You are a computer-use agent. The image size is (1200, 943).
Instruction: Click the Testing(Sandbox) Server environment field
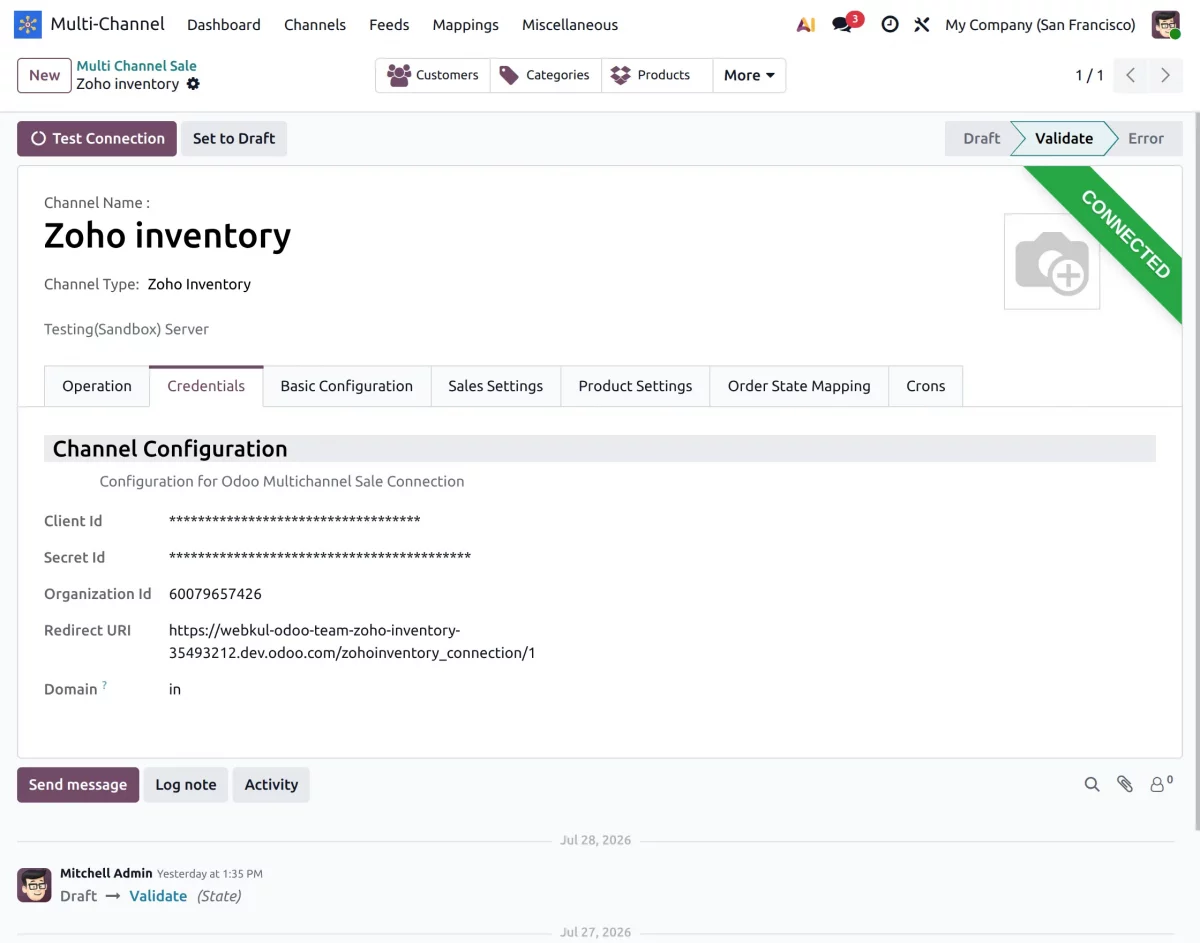[x=126, y=329]
